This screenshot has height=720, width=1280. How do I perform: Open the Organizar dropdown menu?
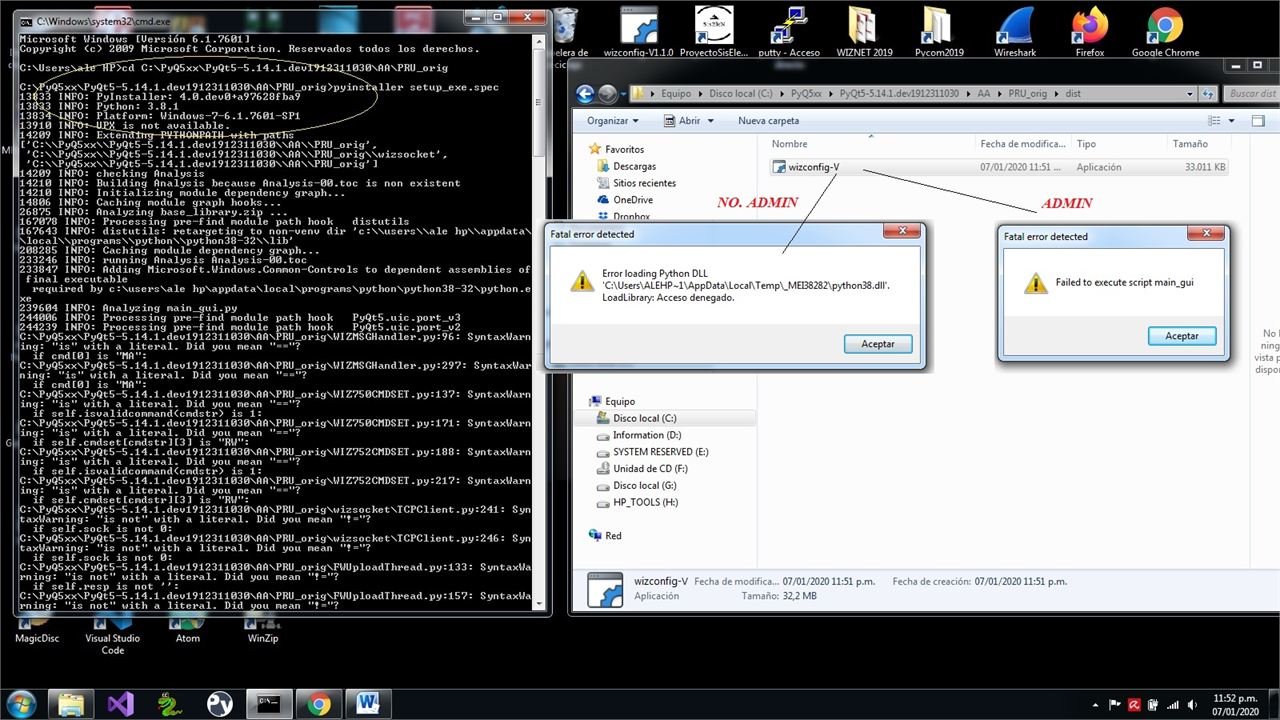click(x=613, y=120)
